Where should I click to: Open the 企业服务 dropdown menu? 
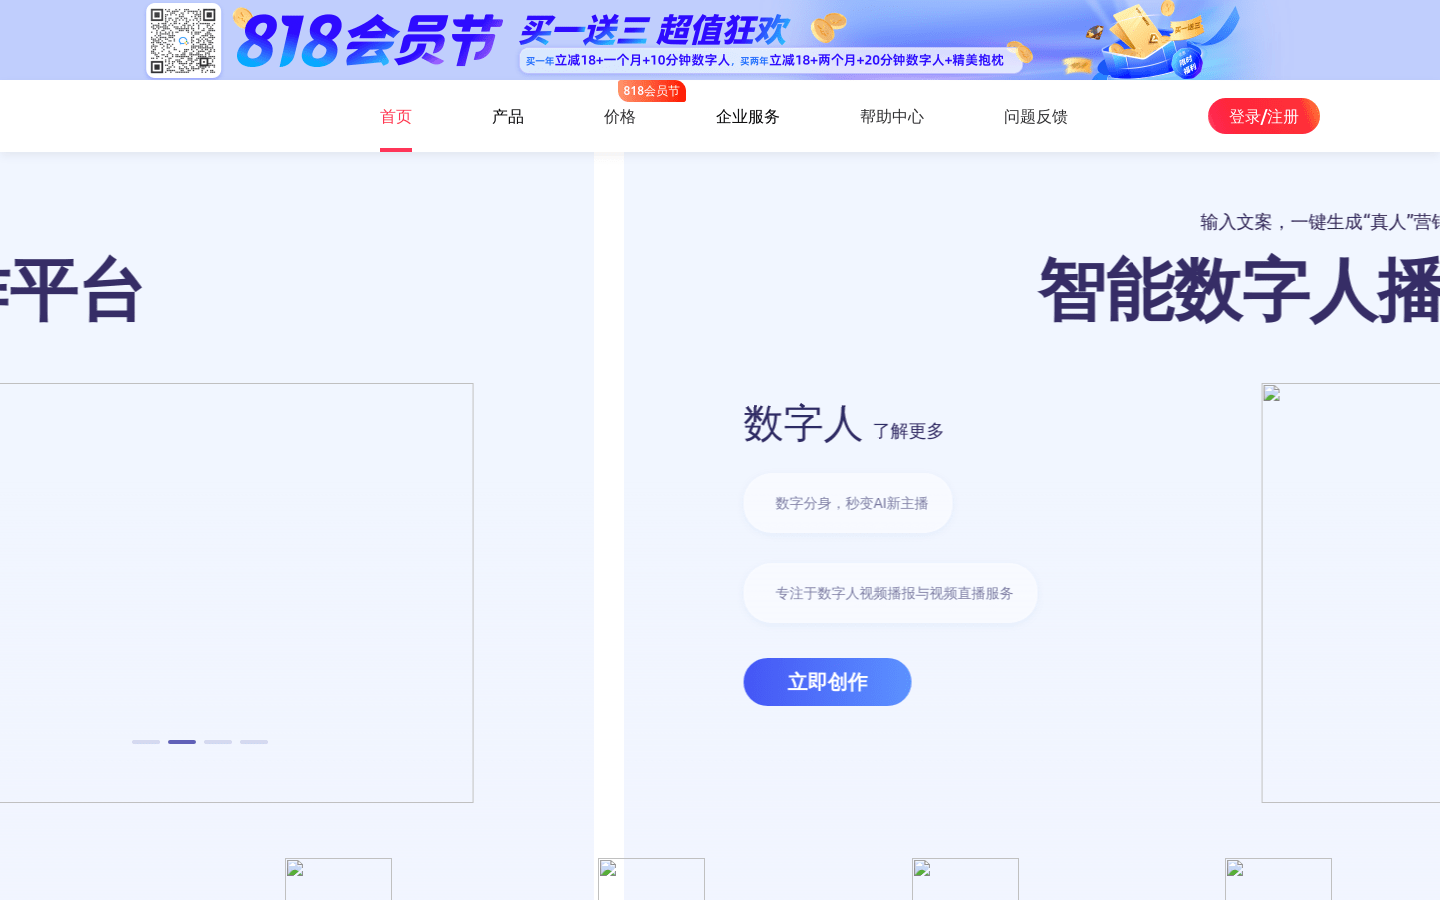[747, 116]
